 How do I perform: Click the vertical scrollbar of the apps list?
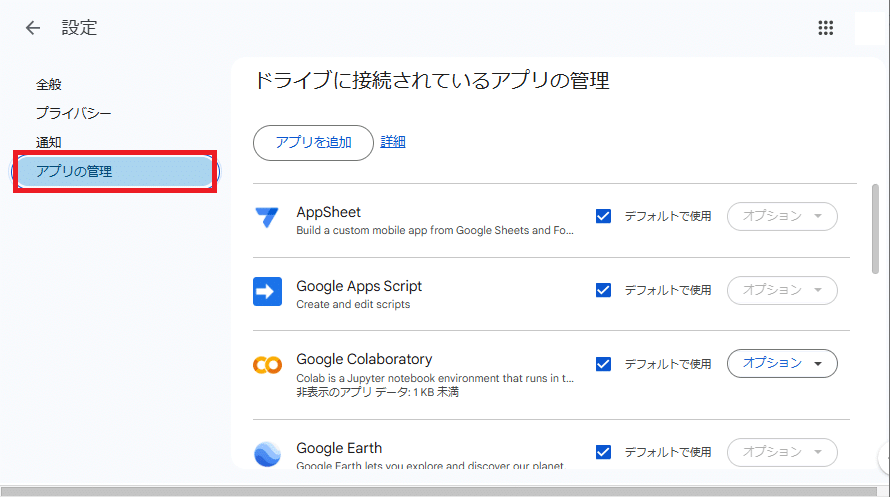875,229
